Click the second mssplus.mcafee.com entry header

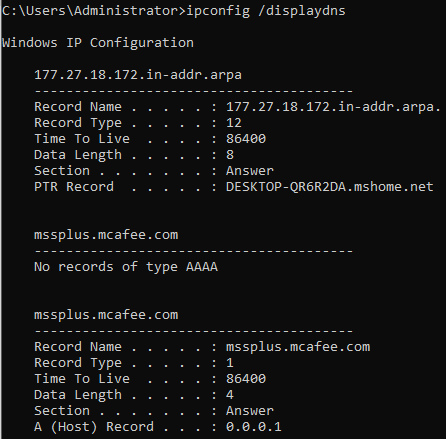point(106,315)
